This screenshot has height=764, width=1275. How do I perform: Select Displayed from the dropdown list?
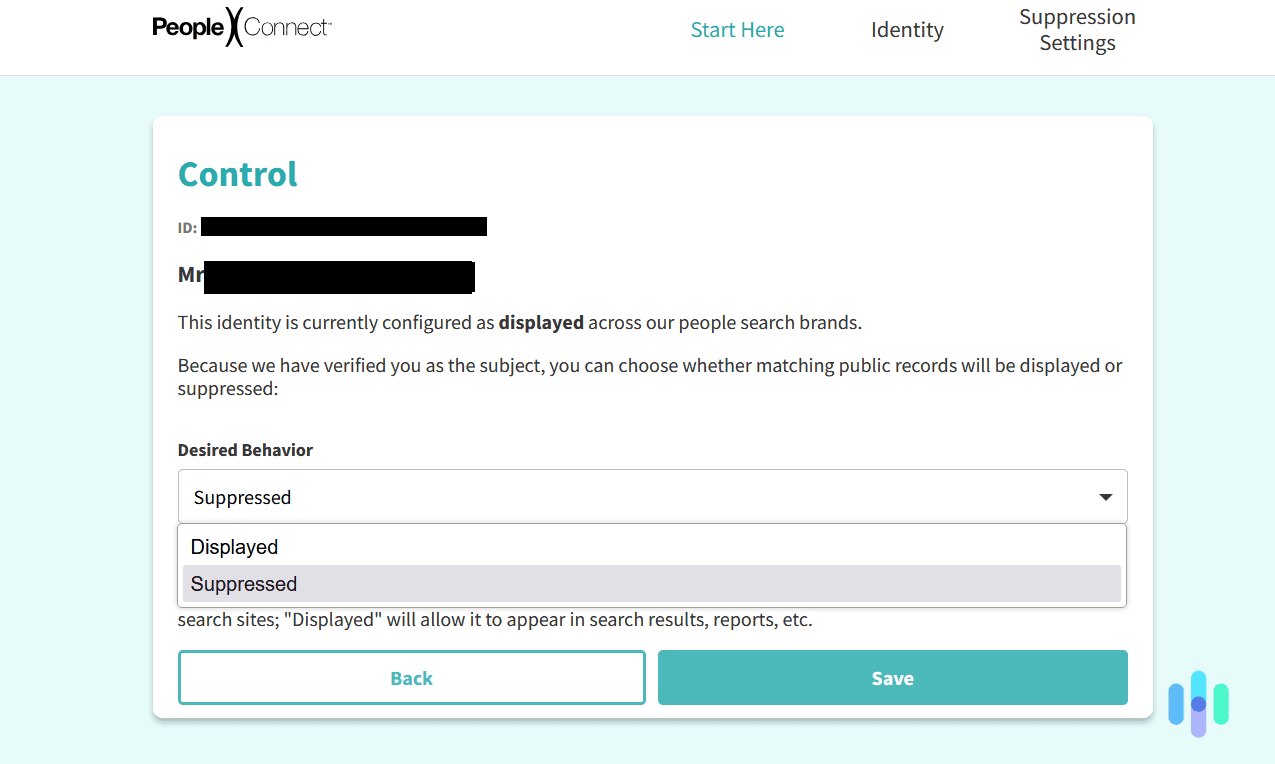[235, 547]
